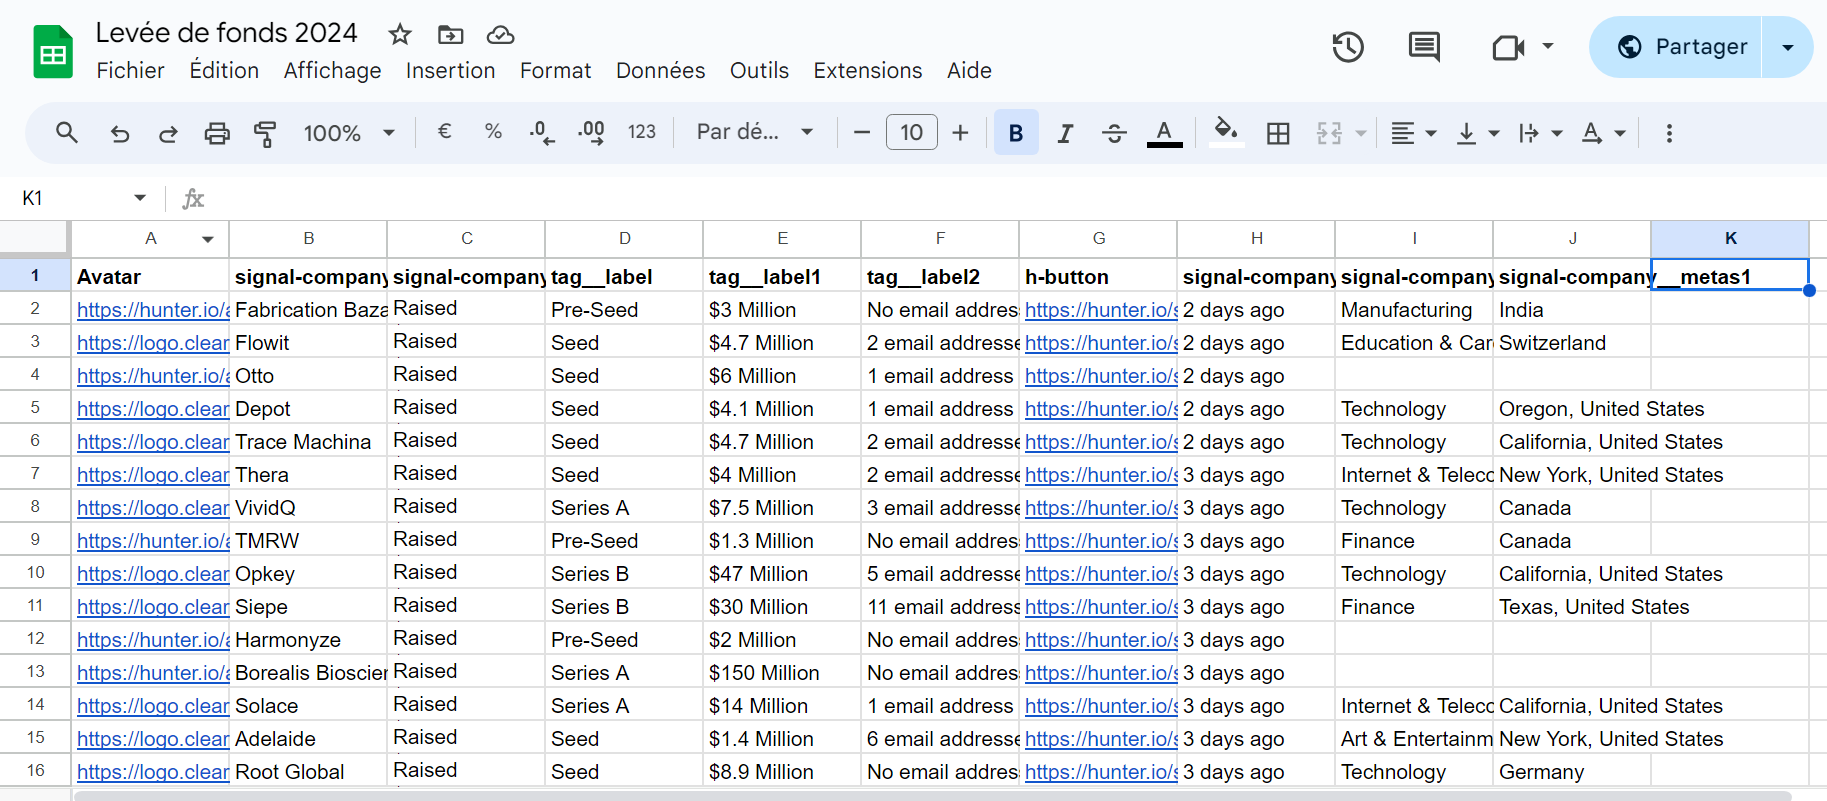
Task: Open the Name box cell dropdown
Action: click(x=140, y=198)
